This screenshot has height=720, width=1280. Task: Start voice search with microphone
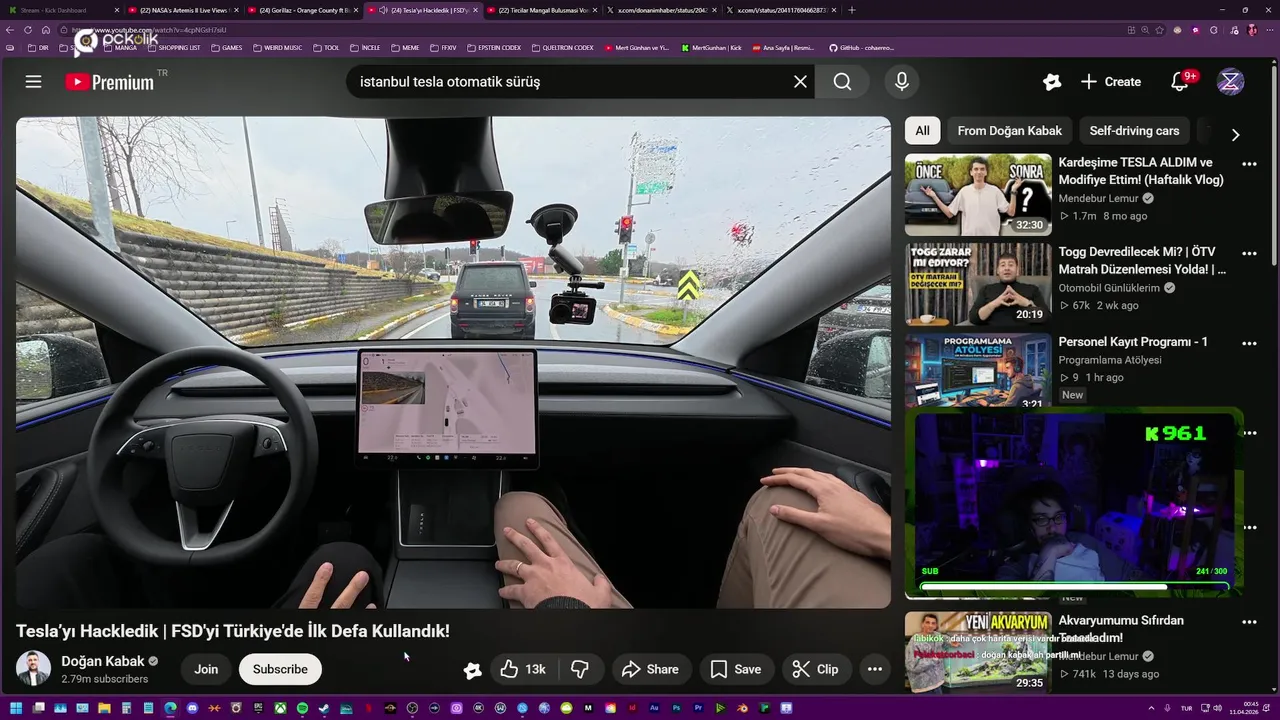click(x=902, y=82)
